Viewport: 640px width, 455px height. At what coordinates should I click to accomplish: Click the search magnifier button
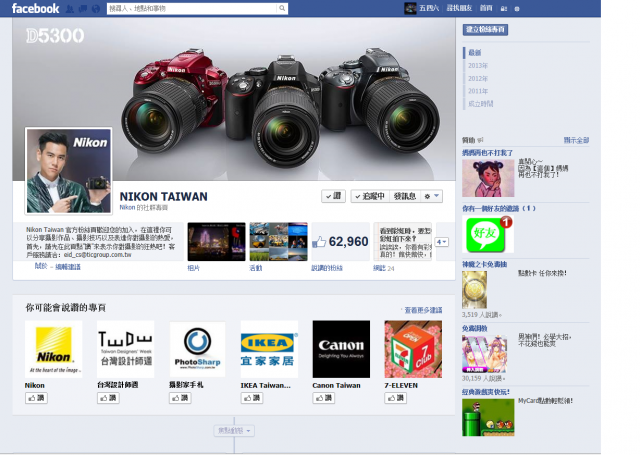282,8
